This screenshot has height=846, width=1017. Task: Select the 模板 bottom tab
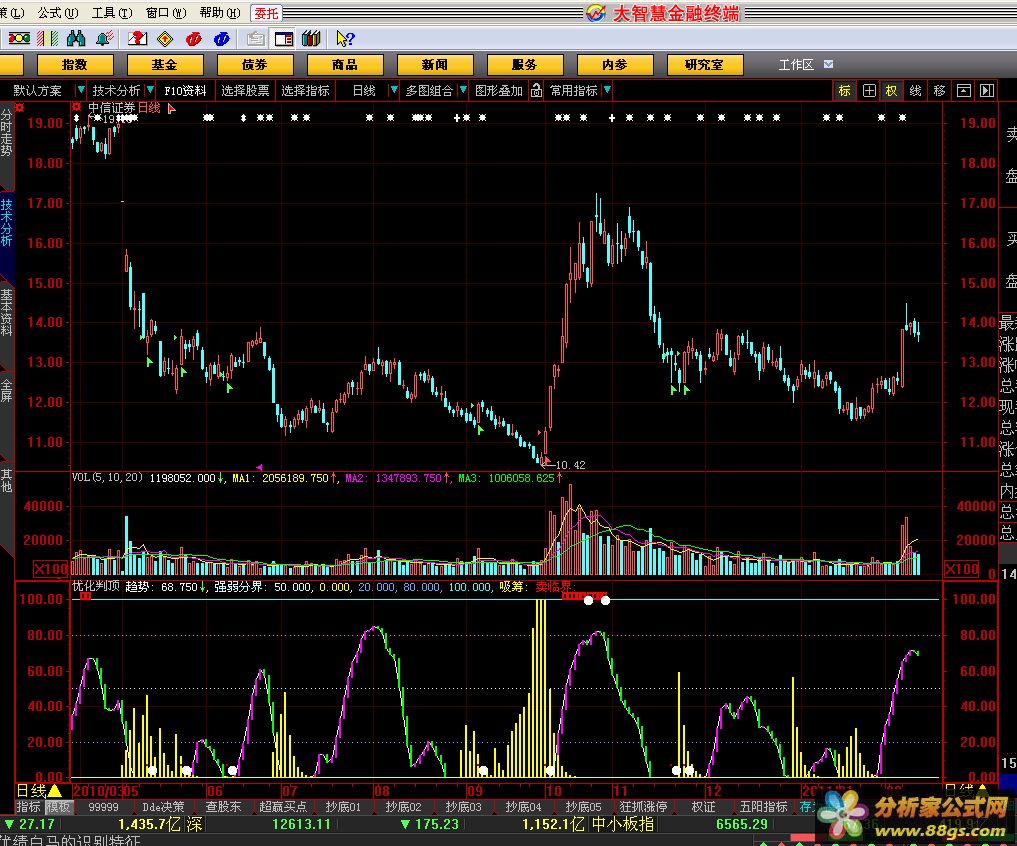click(x=58, y=806)
